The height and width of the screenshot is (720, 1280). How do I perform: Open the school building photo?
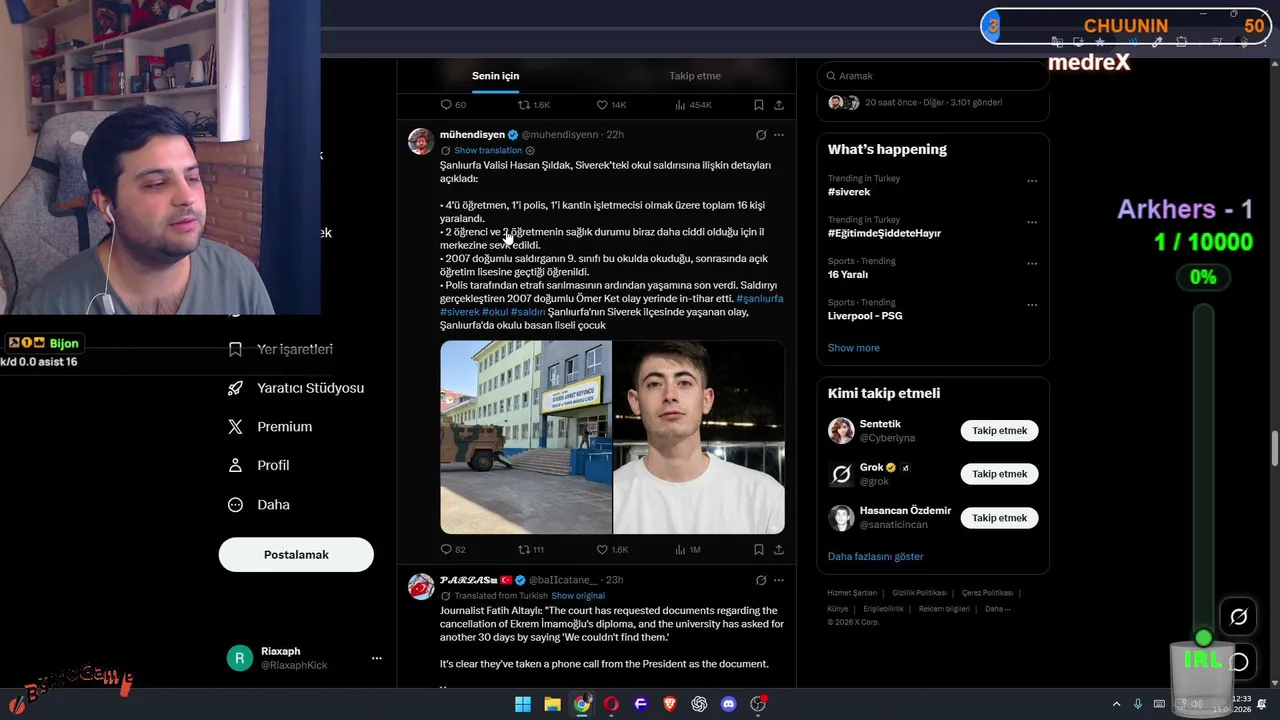pyautogui.click(x=526, y=437)
